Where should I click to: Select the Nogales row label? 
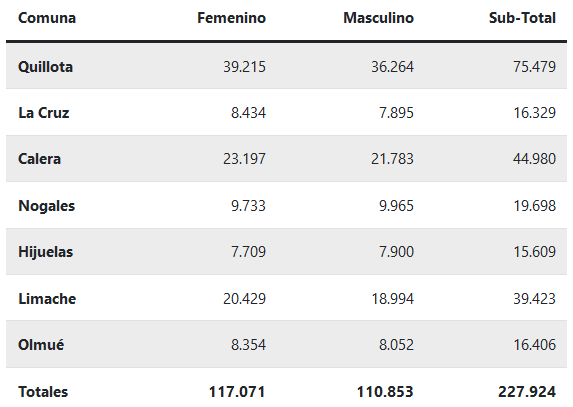pyautogui.click(x=47, y=206)
